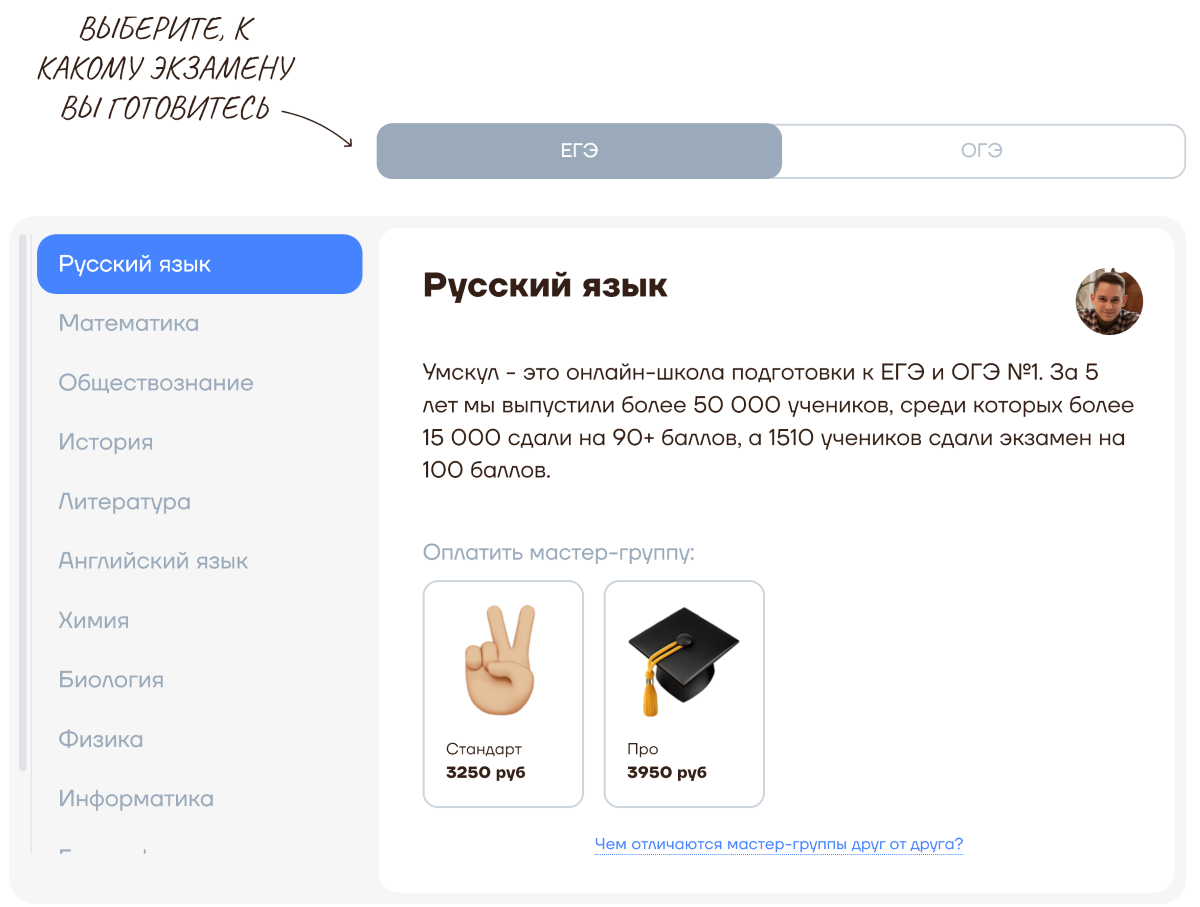Click the Русский язык heading text

(x=545, y=286)
